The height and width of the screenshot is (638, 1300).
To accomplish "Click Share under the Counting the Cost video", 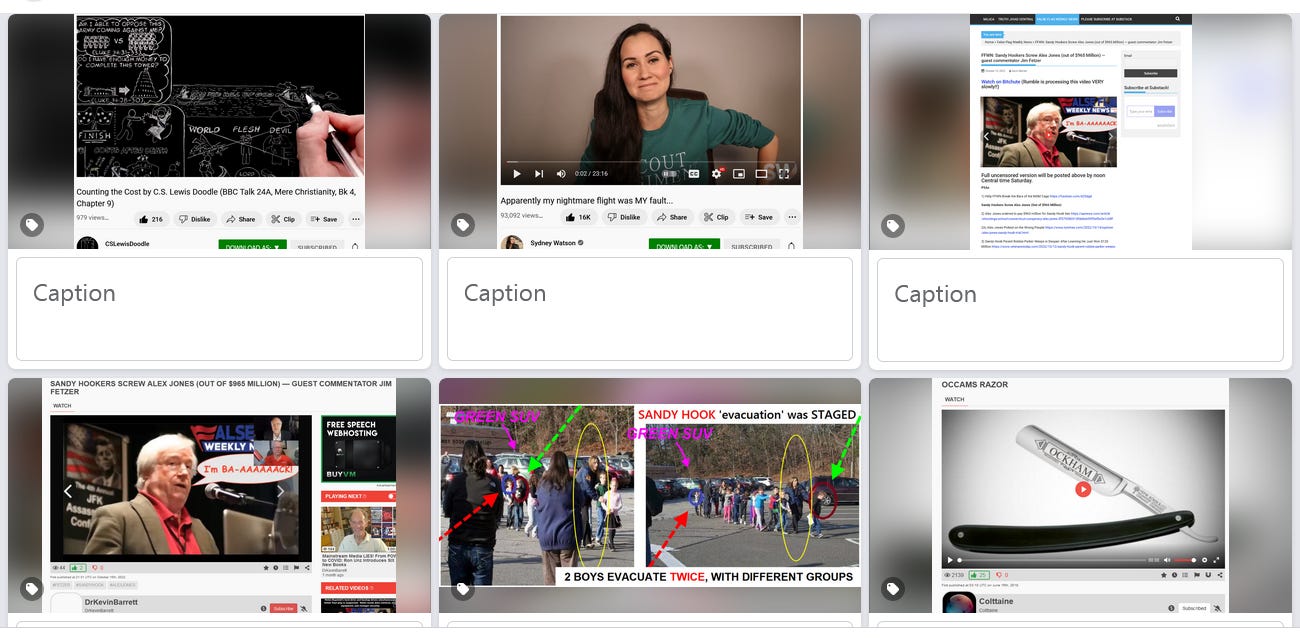I will [241, 218].
